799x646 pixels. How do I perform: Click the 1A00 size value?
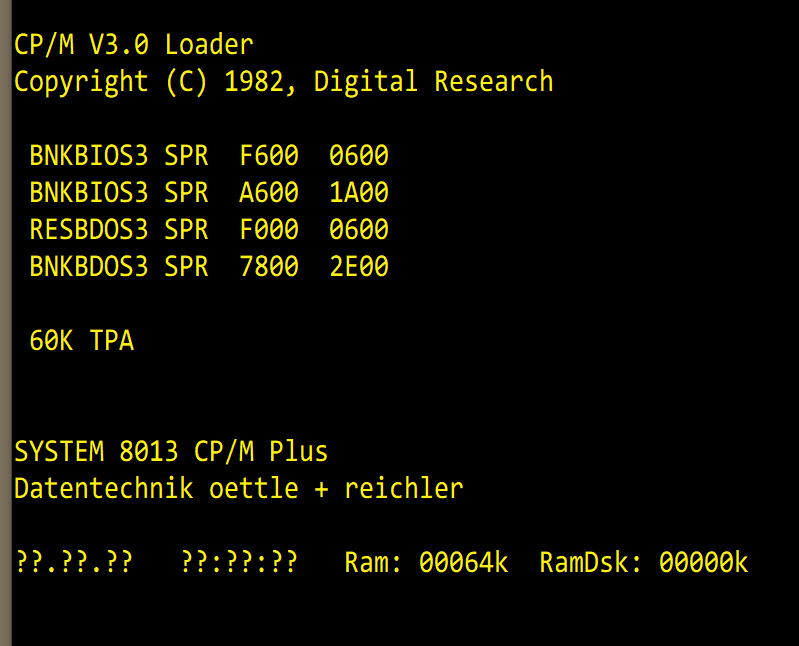359,193
